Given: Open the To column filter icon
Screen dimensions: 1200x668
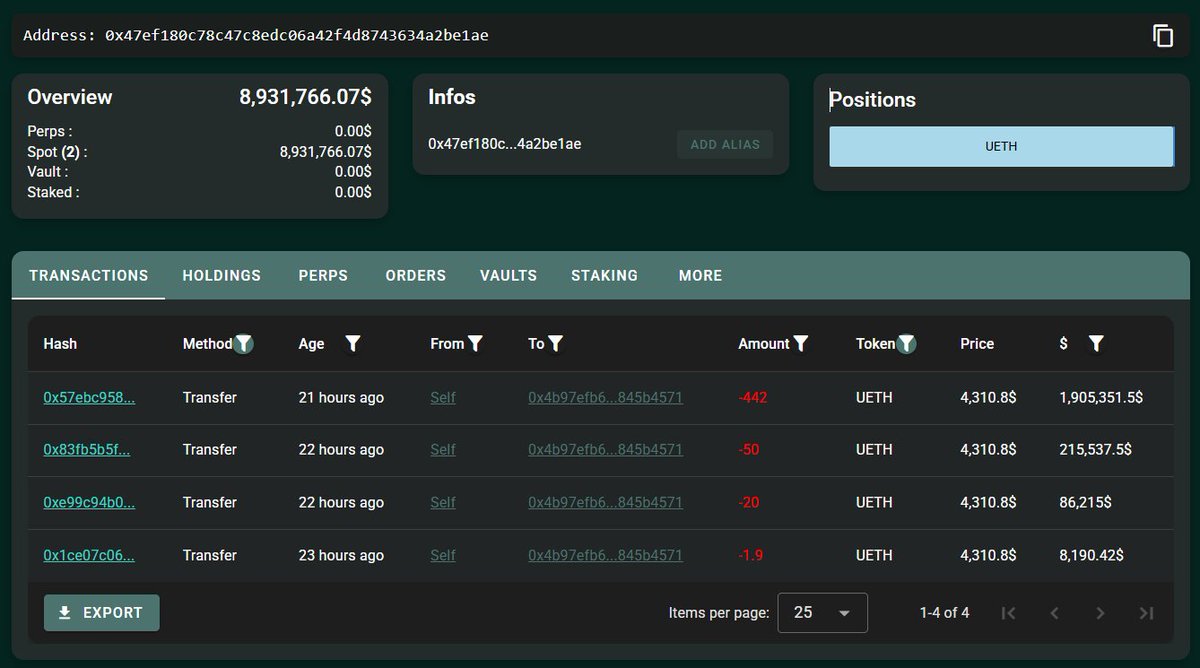Looking at the screenshot, I should [x=556, y=344].
